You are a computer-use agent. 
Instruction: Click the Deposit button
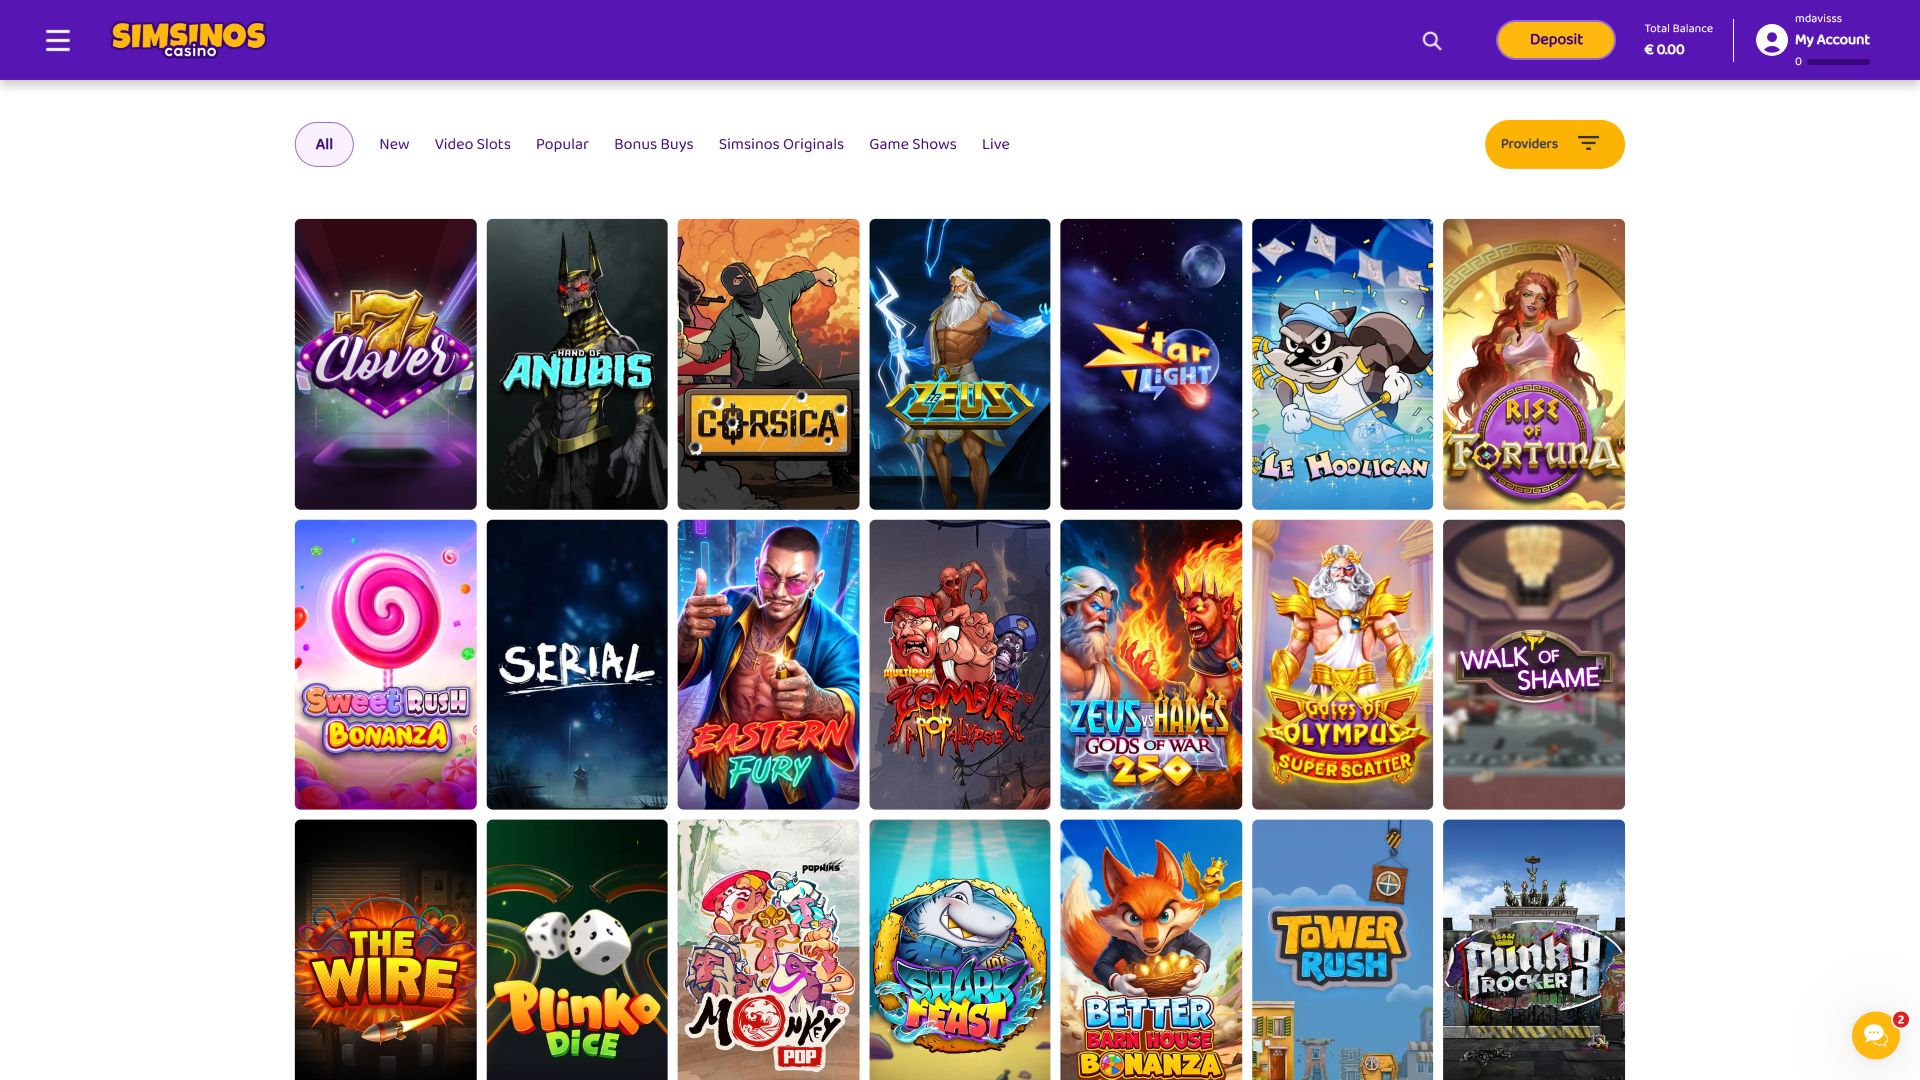[1555, 40]
